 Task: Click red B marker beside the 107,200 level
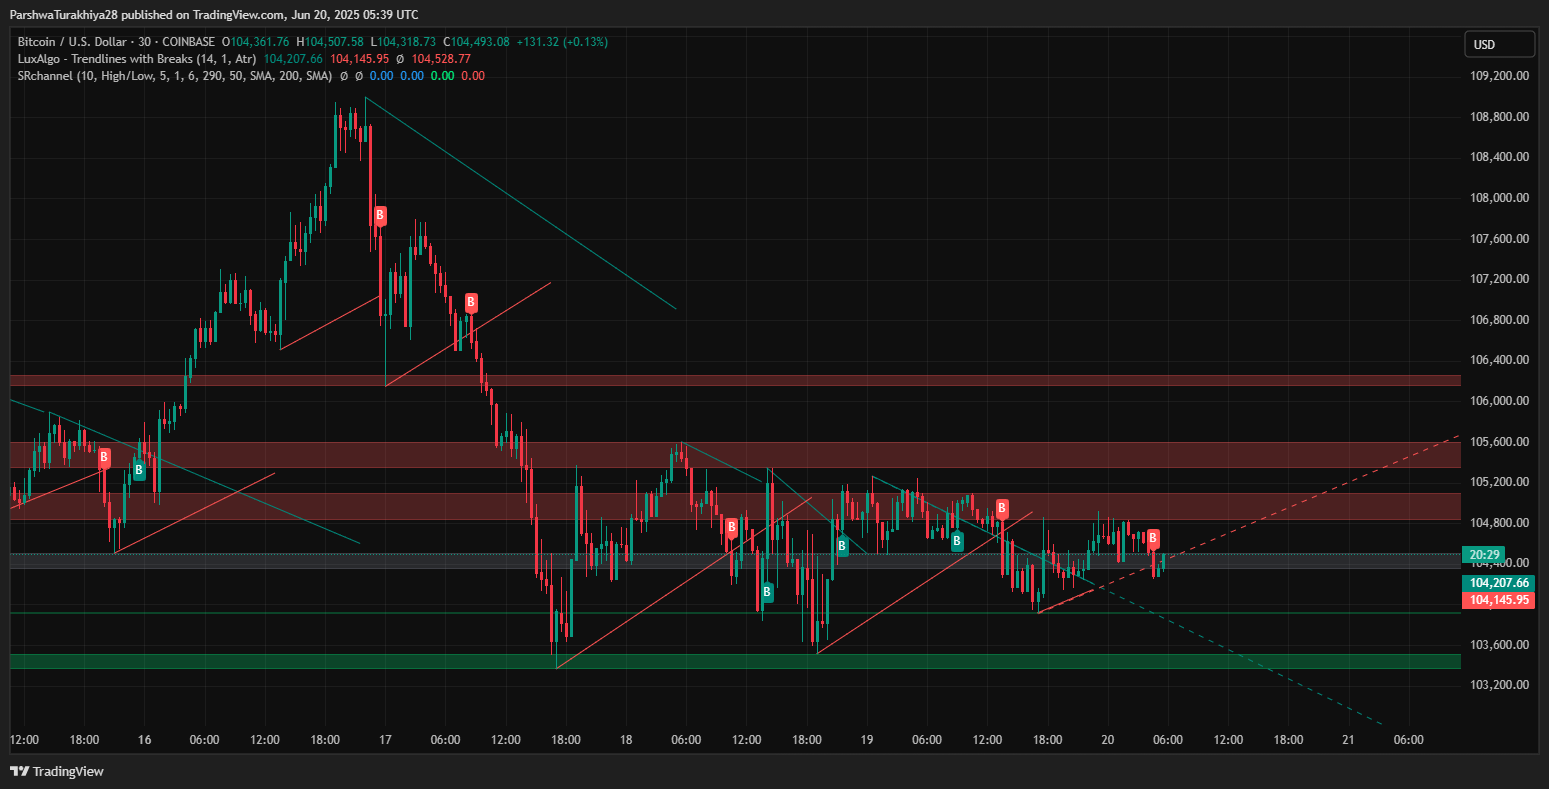(x=471, y=302)
